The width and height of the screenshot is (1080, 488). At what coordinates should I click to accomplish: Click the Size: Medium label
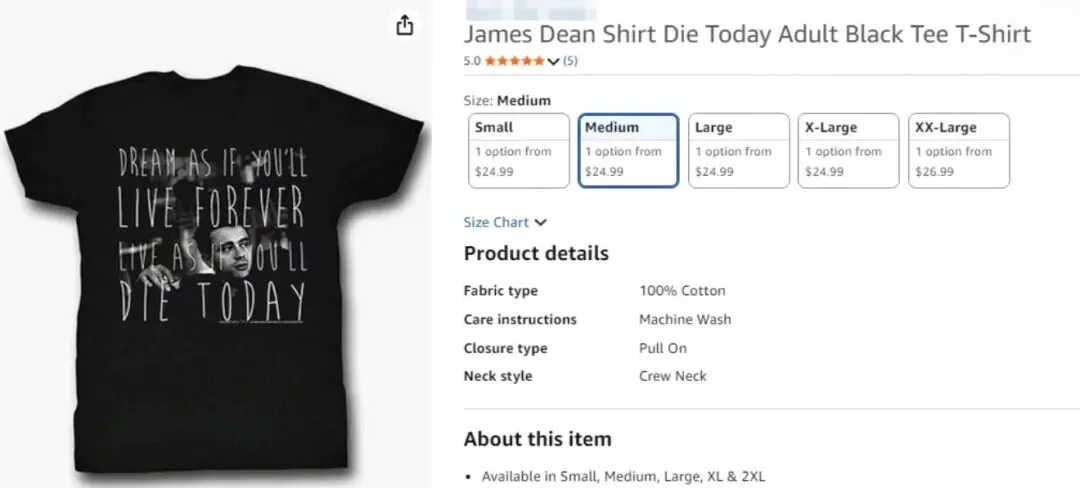(507, 101)
